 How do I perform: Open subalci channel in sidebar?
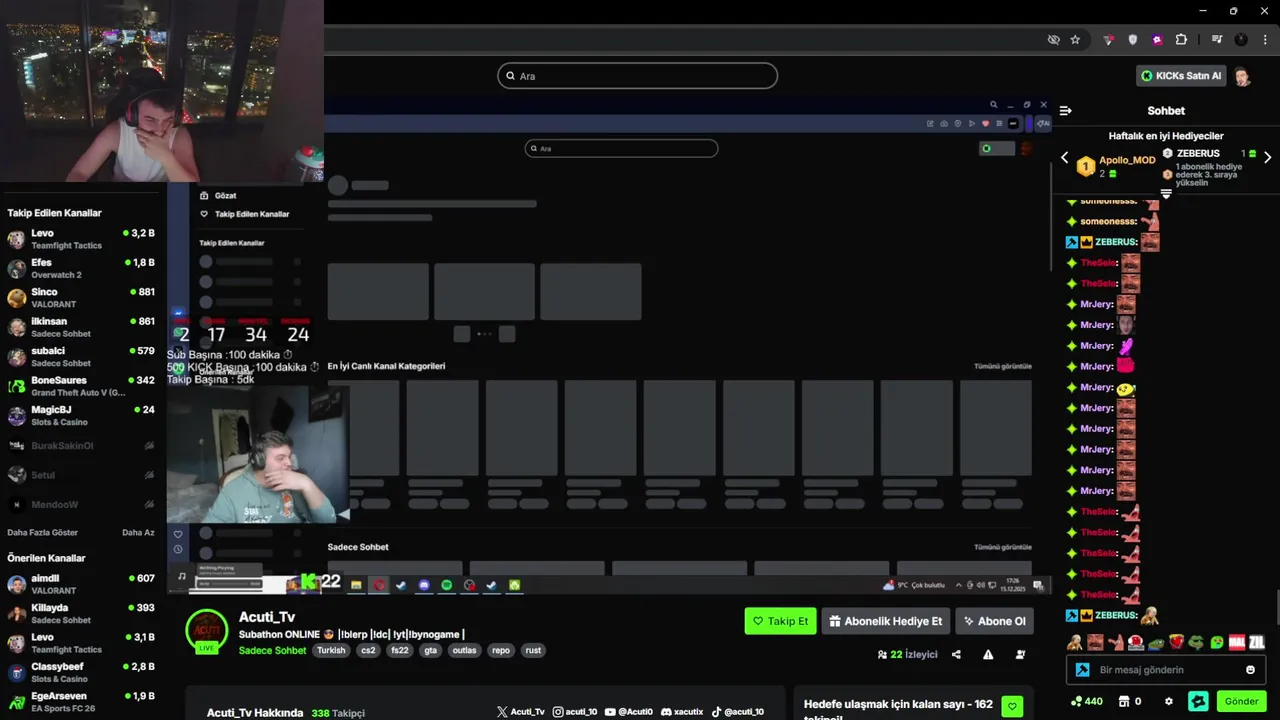click(81, 357)
